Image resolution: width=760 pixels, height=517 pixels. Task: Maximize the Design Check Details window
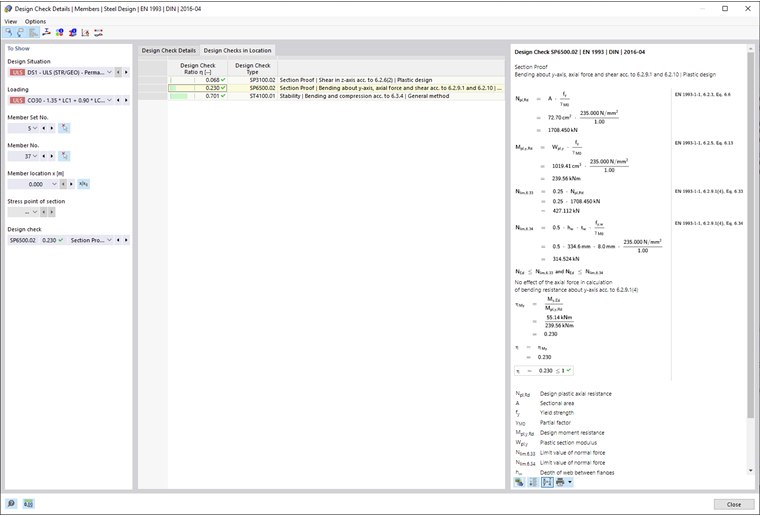(x=725, y=9)
